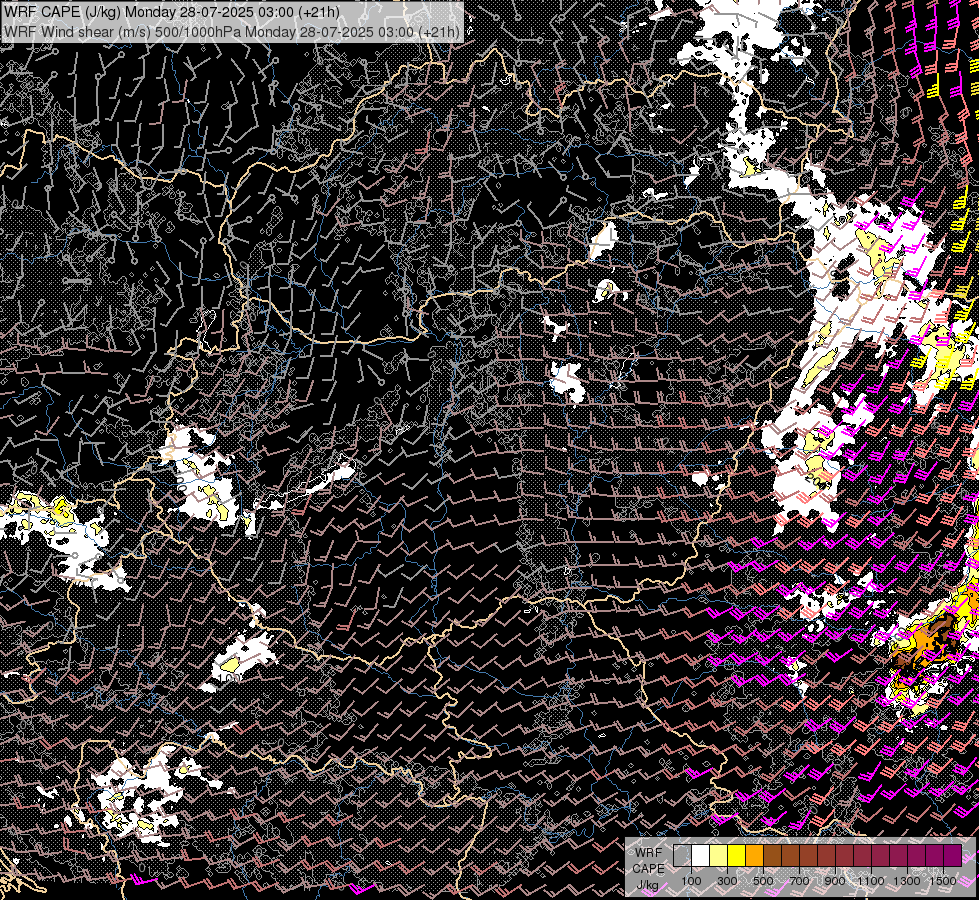This screenshot has width=979, height=900.
Task: Select the grey first swatch in CAPE legend
Action: pyautogui.click(x=682, y=855)
